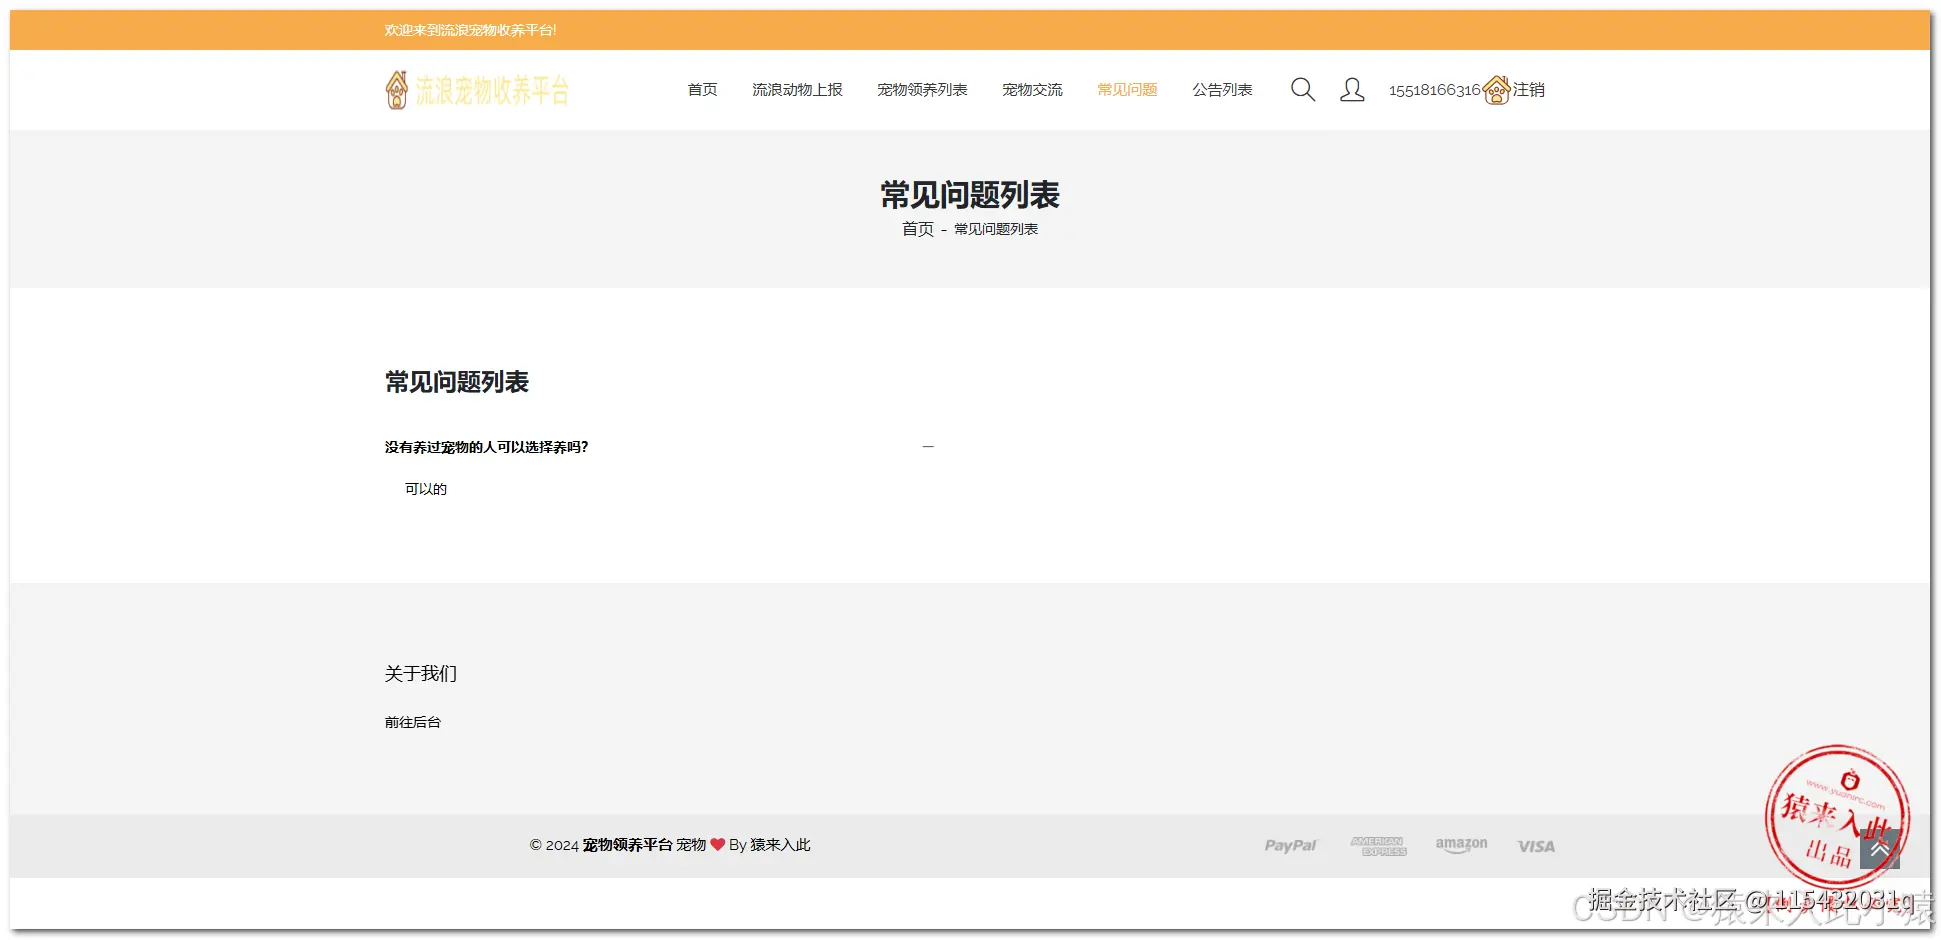
Task: Collapse the question 没有养过宠物的人可以选择养吗 using the minus
Action: coord(928,446)
